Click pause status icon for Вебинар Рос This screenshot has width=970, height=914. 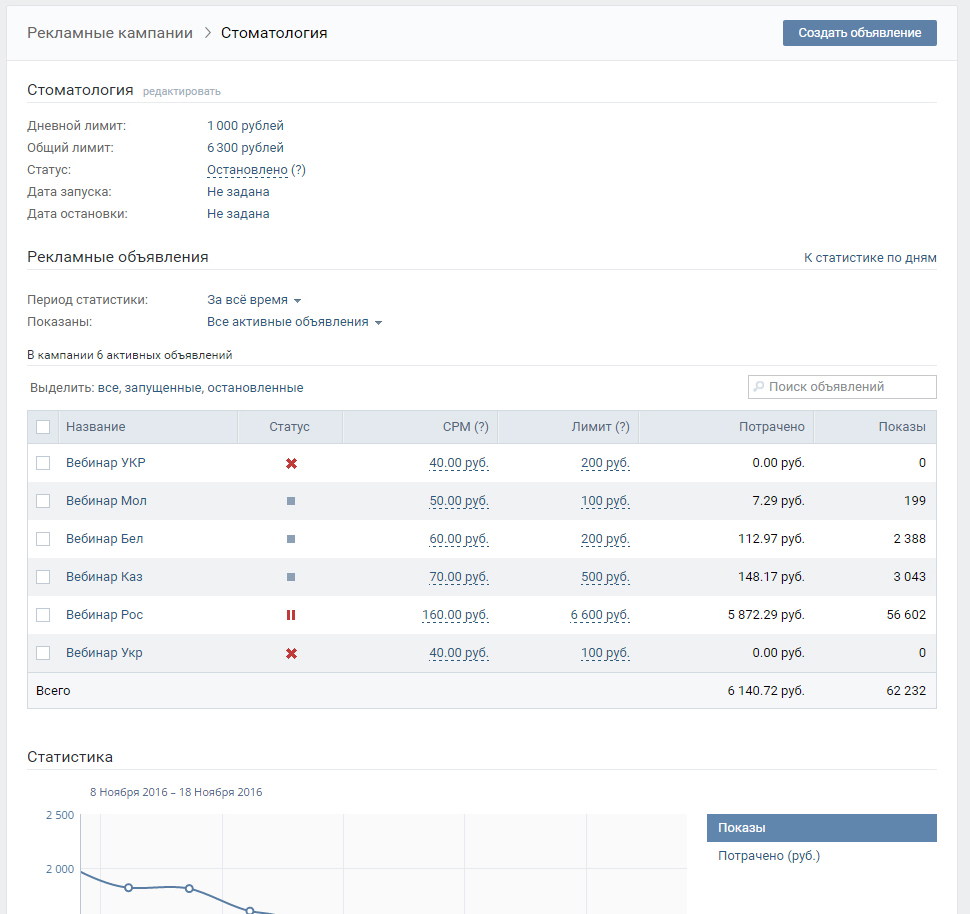[x=291, y=615]
